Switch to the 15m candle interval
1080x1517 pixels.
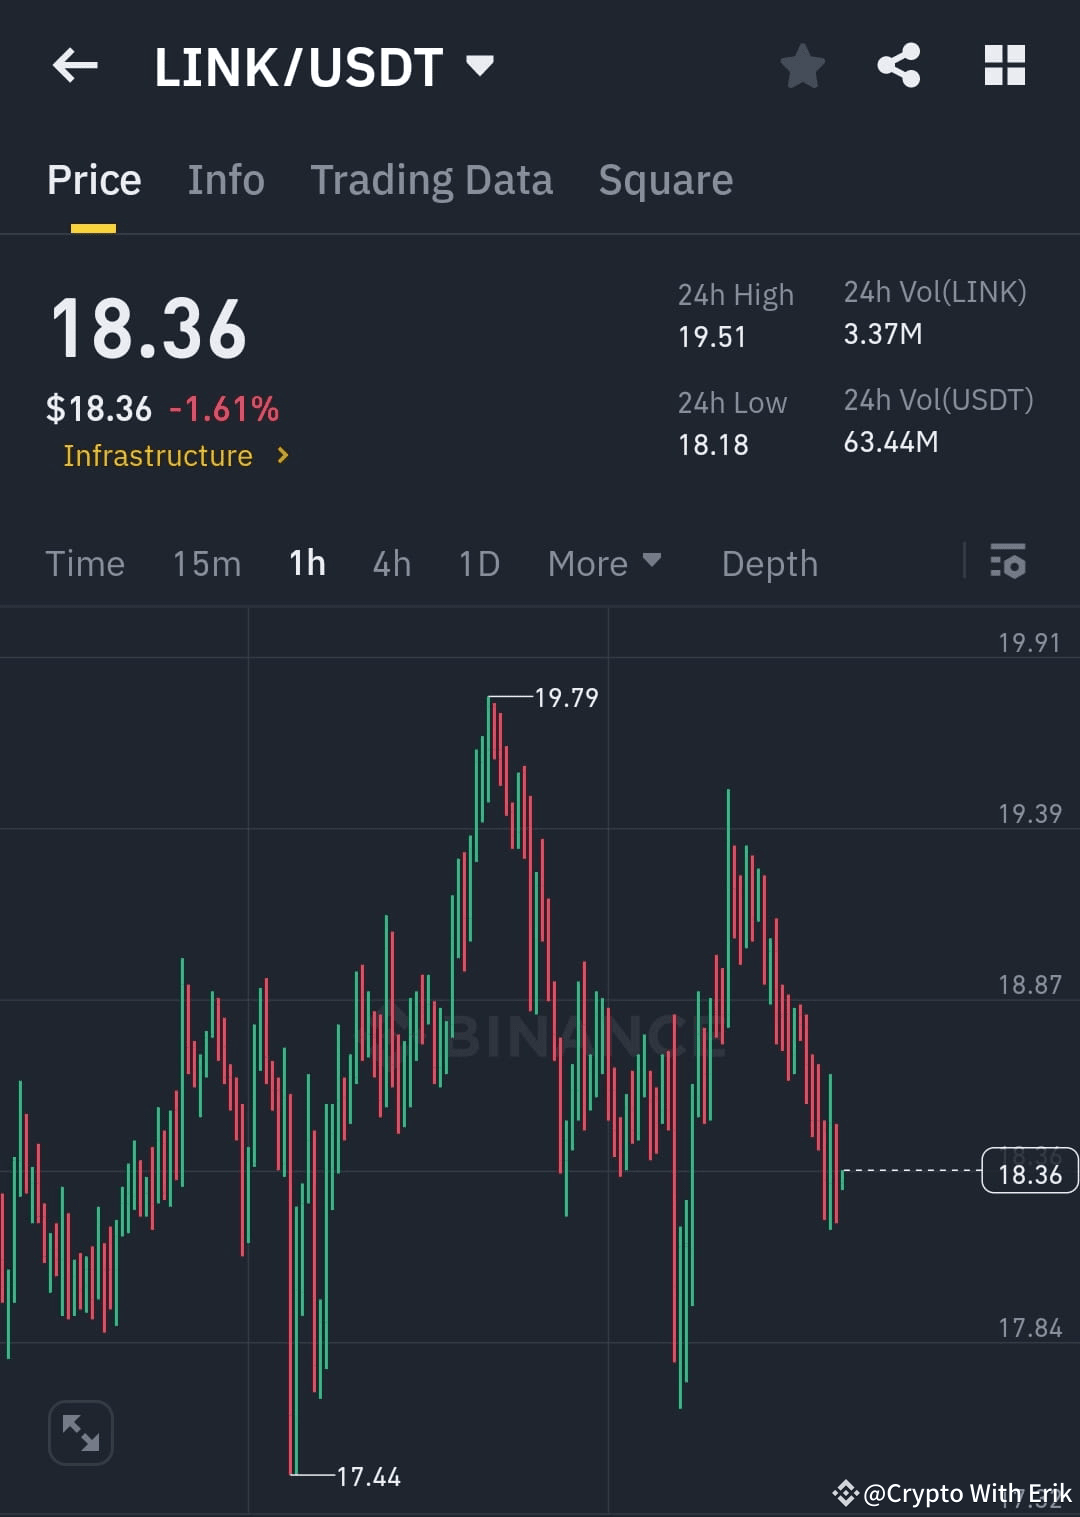(x=206, y=563)
